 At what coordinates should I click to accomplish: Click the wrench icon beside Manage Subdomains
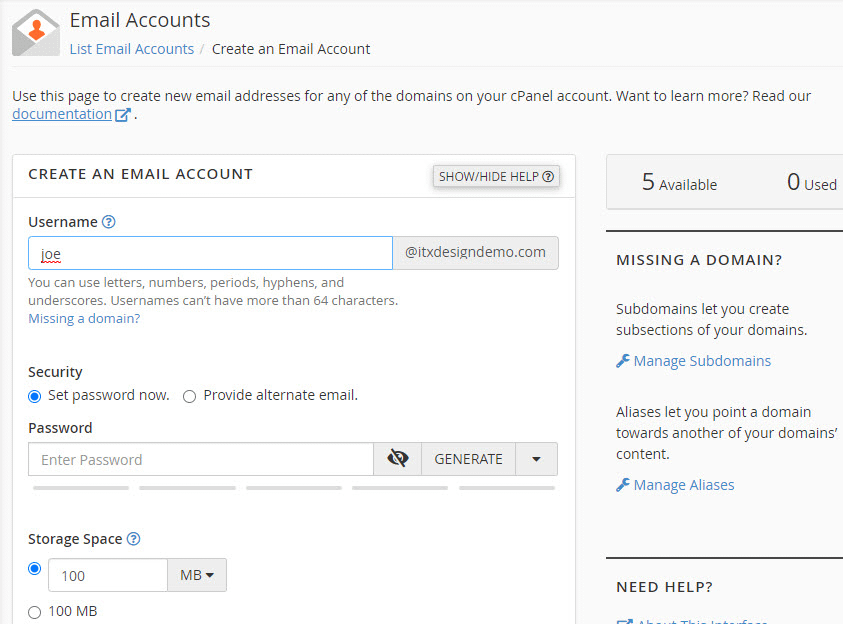click(622, 361)
